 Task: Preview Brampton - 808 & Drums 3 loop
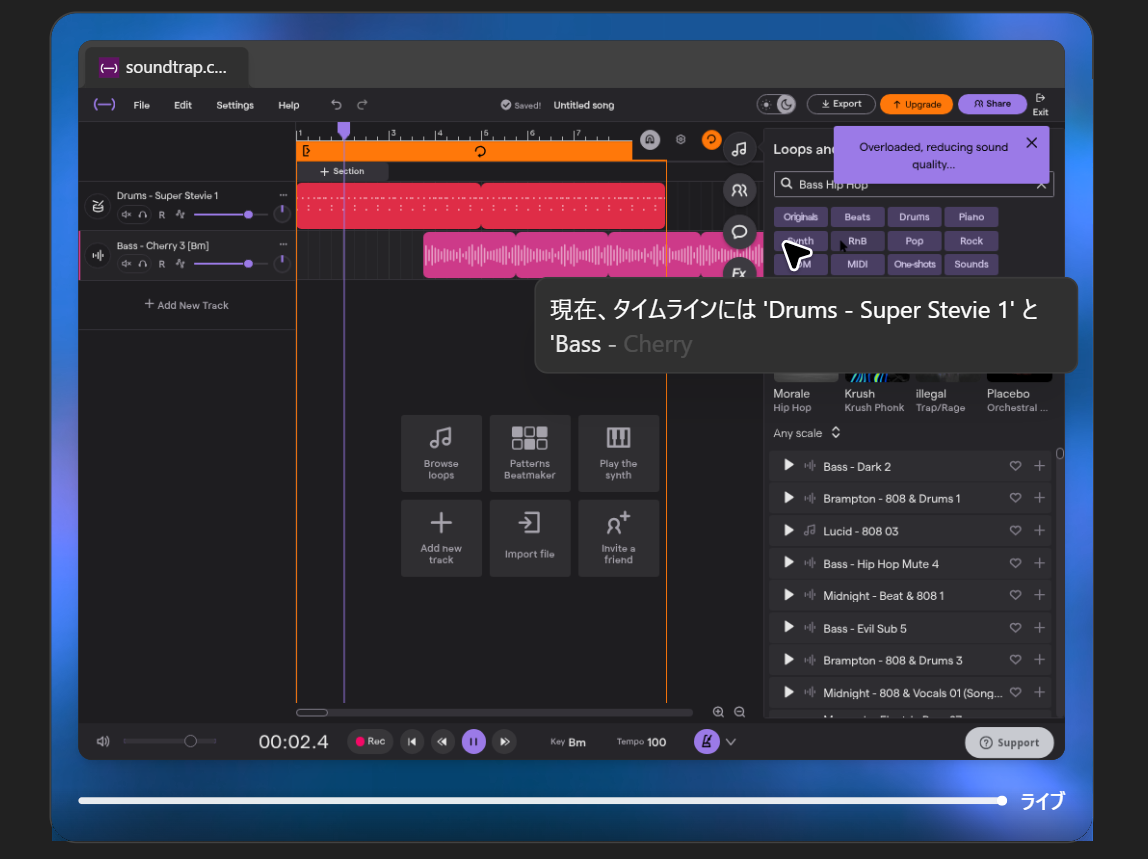[789, 659]
